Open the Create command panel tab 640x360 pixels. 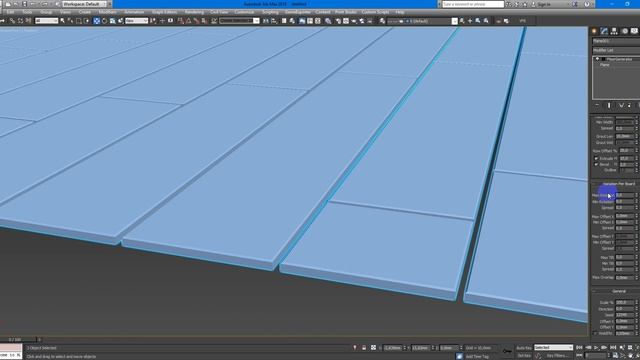coord(594,31)
